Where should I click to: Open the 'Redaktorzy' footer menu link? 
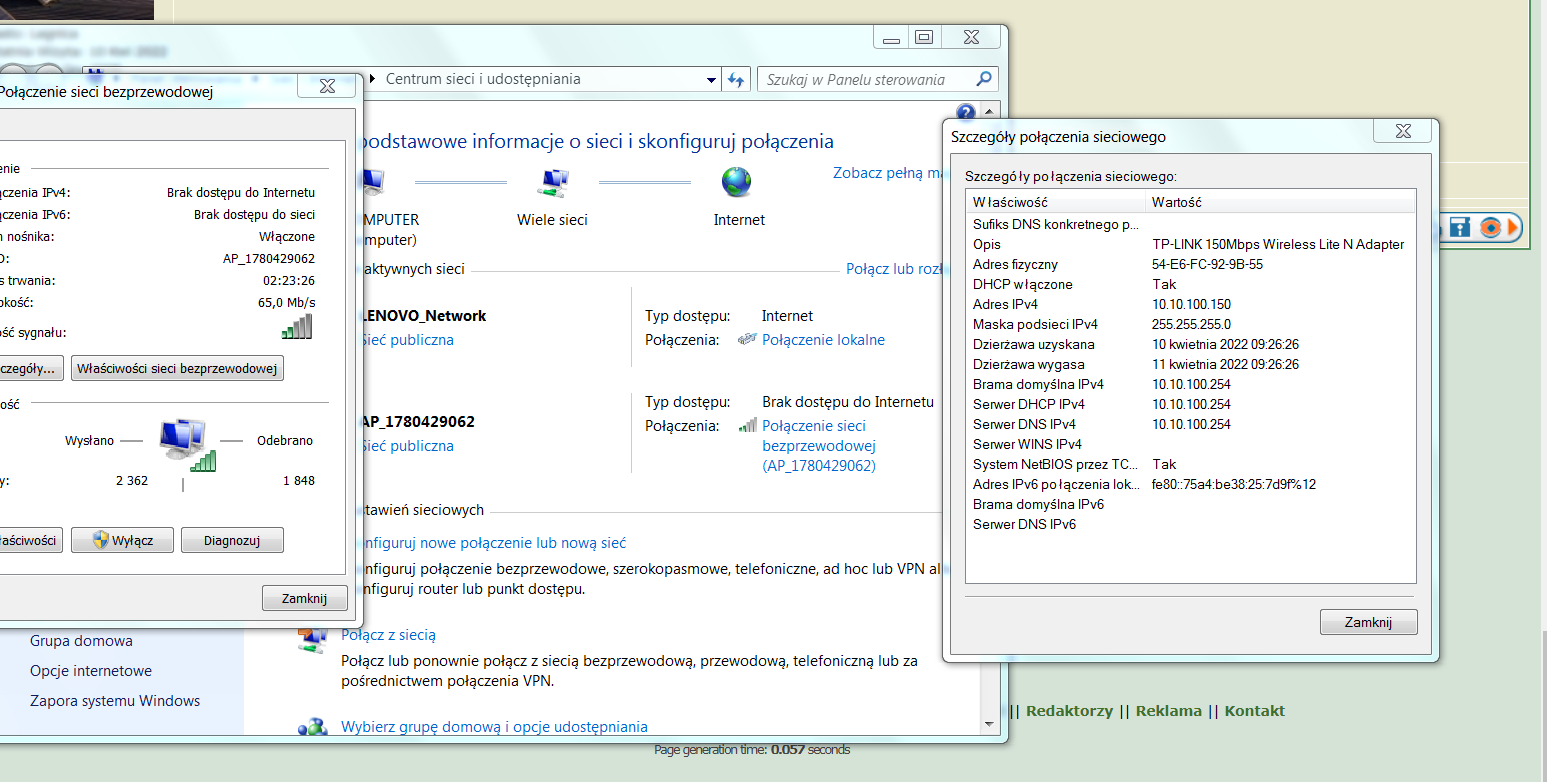coord(1069,711)
